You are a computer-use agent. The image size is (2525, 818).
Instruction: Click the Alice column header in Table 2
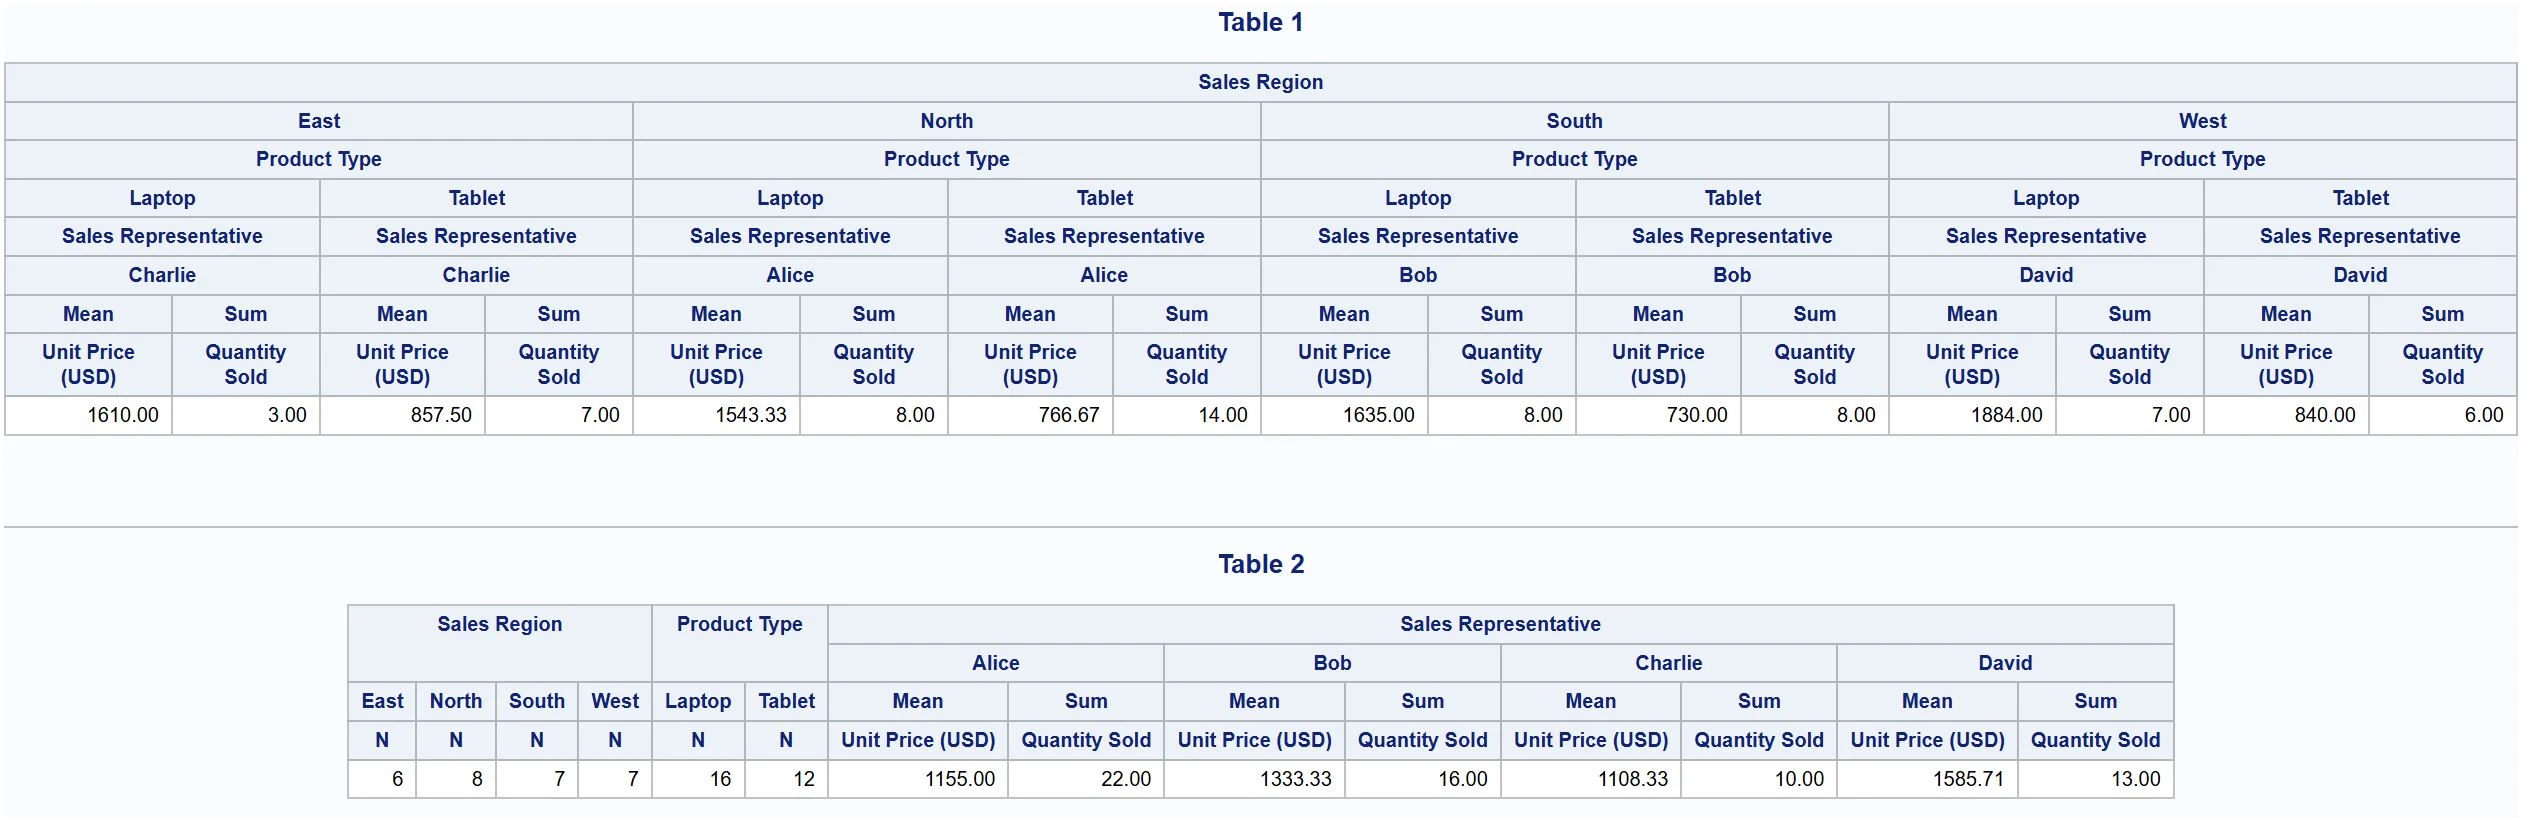(996, 663)
